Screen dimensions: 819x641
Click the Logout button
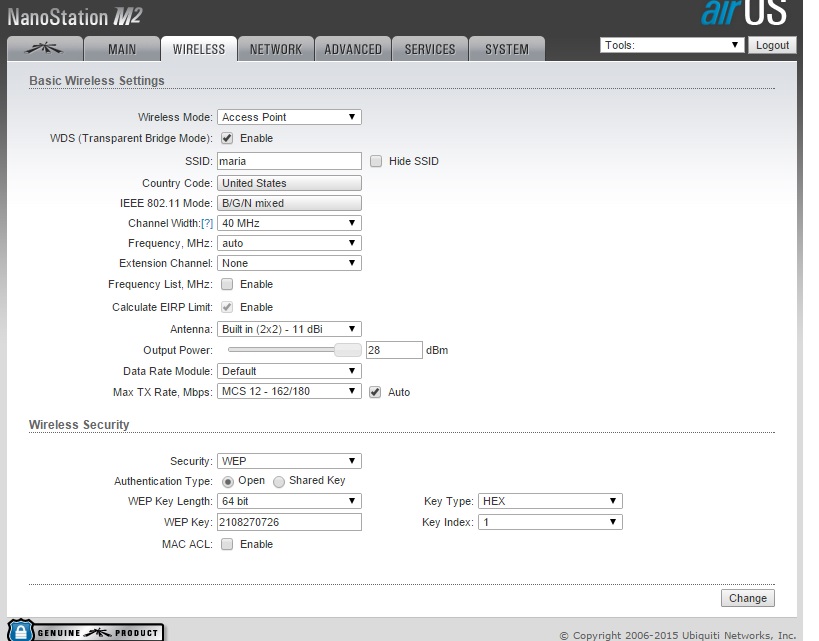[x=773, y=45]
